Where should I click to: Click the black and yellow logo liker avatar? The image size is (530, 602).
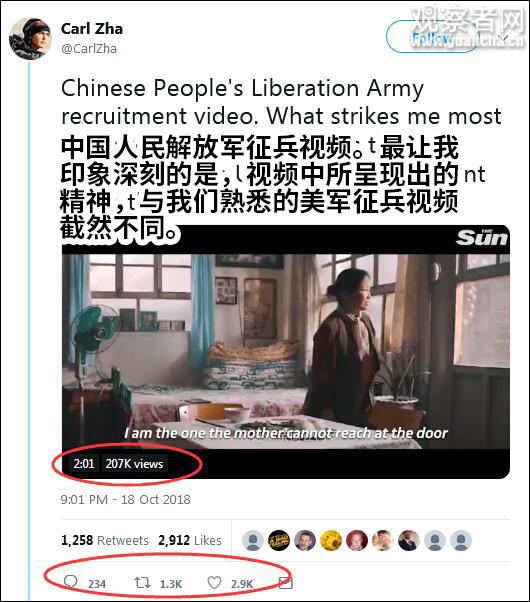tap(279, 541)
